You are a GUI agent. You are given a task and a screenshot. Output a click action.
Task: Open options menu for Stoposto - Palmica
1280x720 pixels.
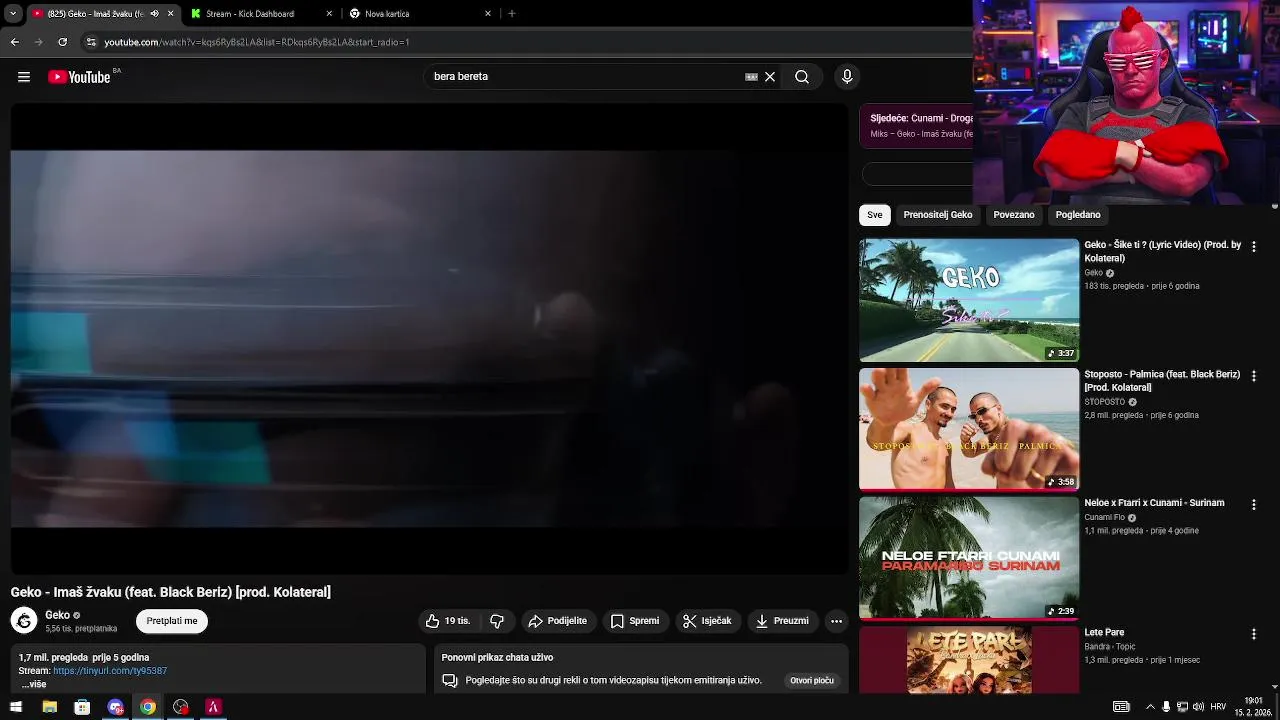[x=1254, y=376]
